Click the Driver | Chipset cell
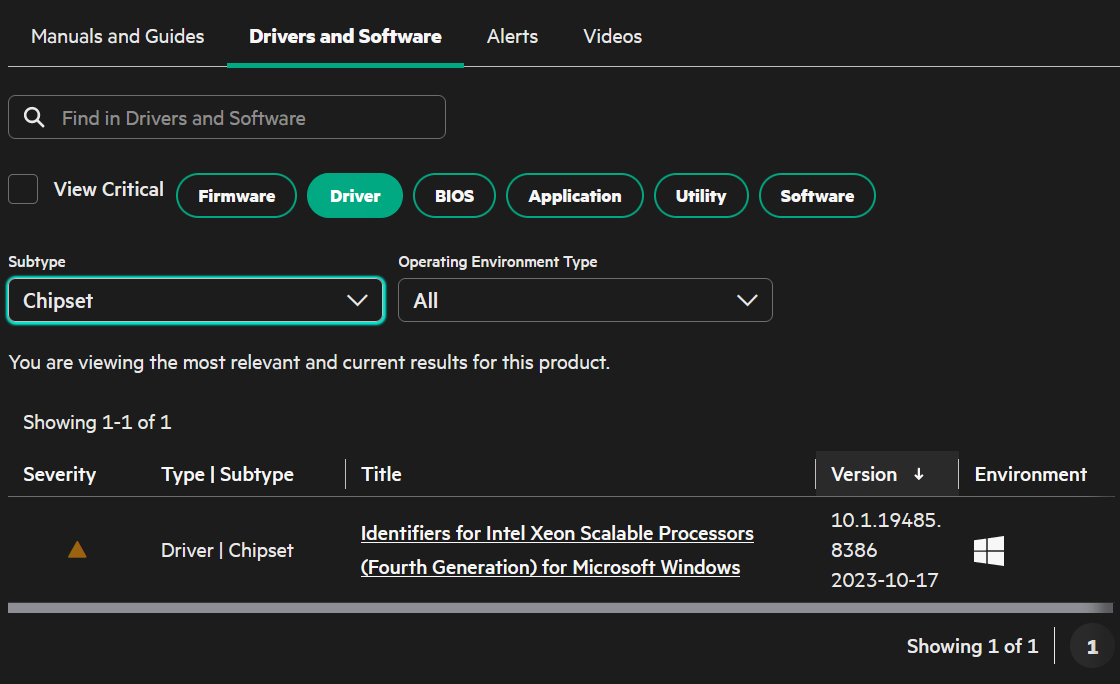The height and width of the screenshot is (684, 1120). [x=227, y=550]
